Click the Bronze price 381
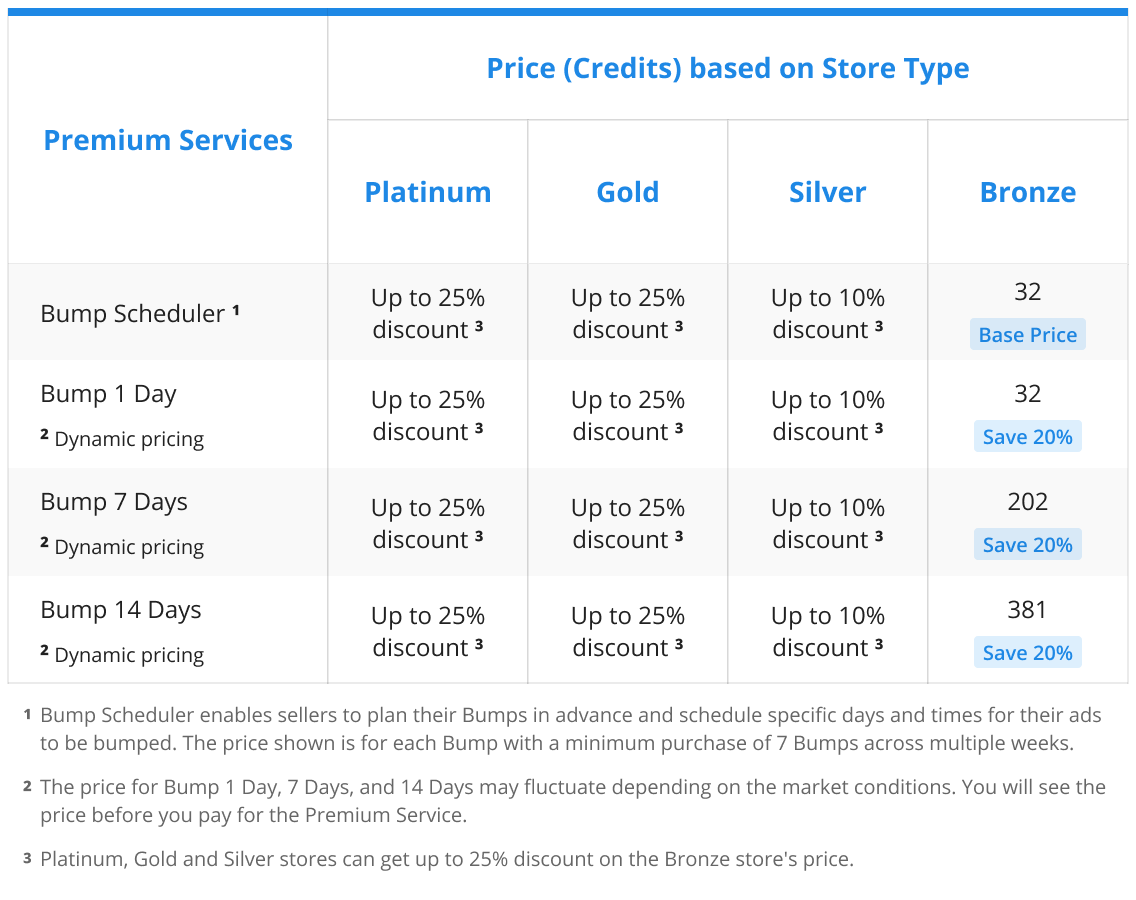1136x900 pixels. click(x=1028, y=609)
